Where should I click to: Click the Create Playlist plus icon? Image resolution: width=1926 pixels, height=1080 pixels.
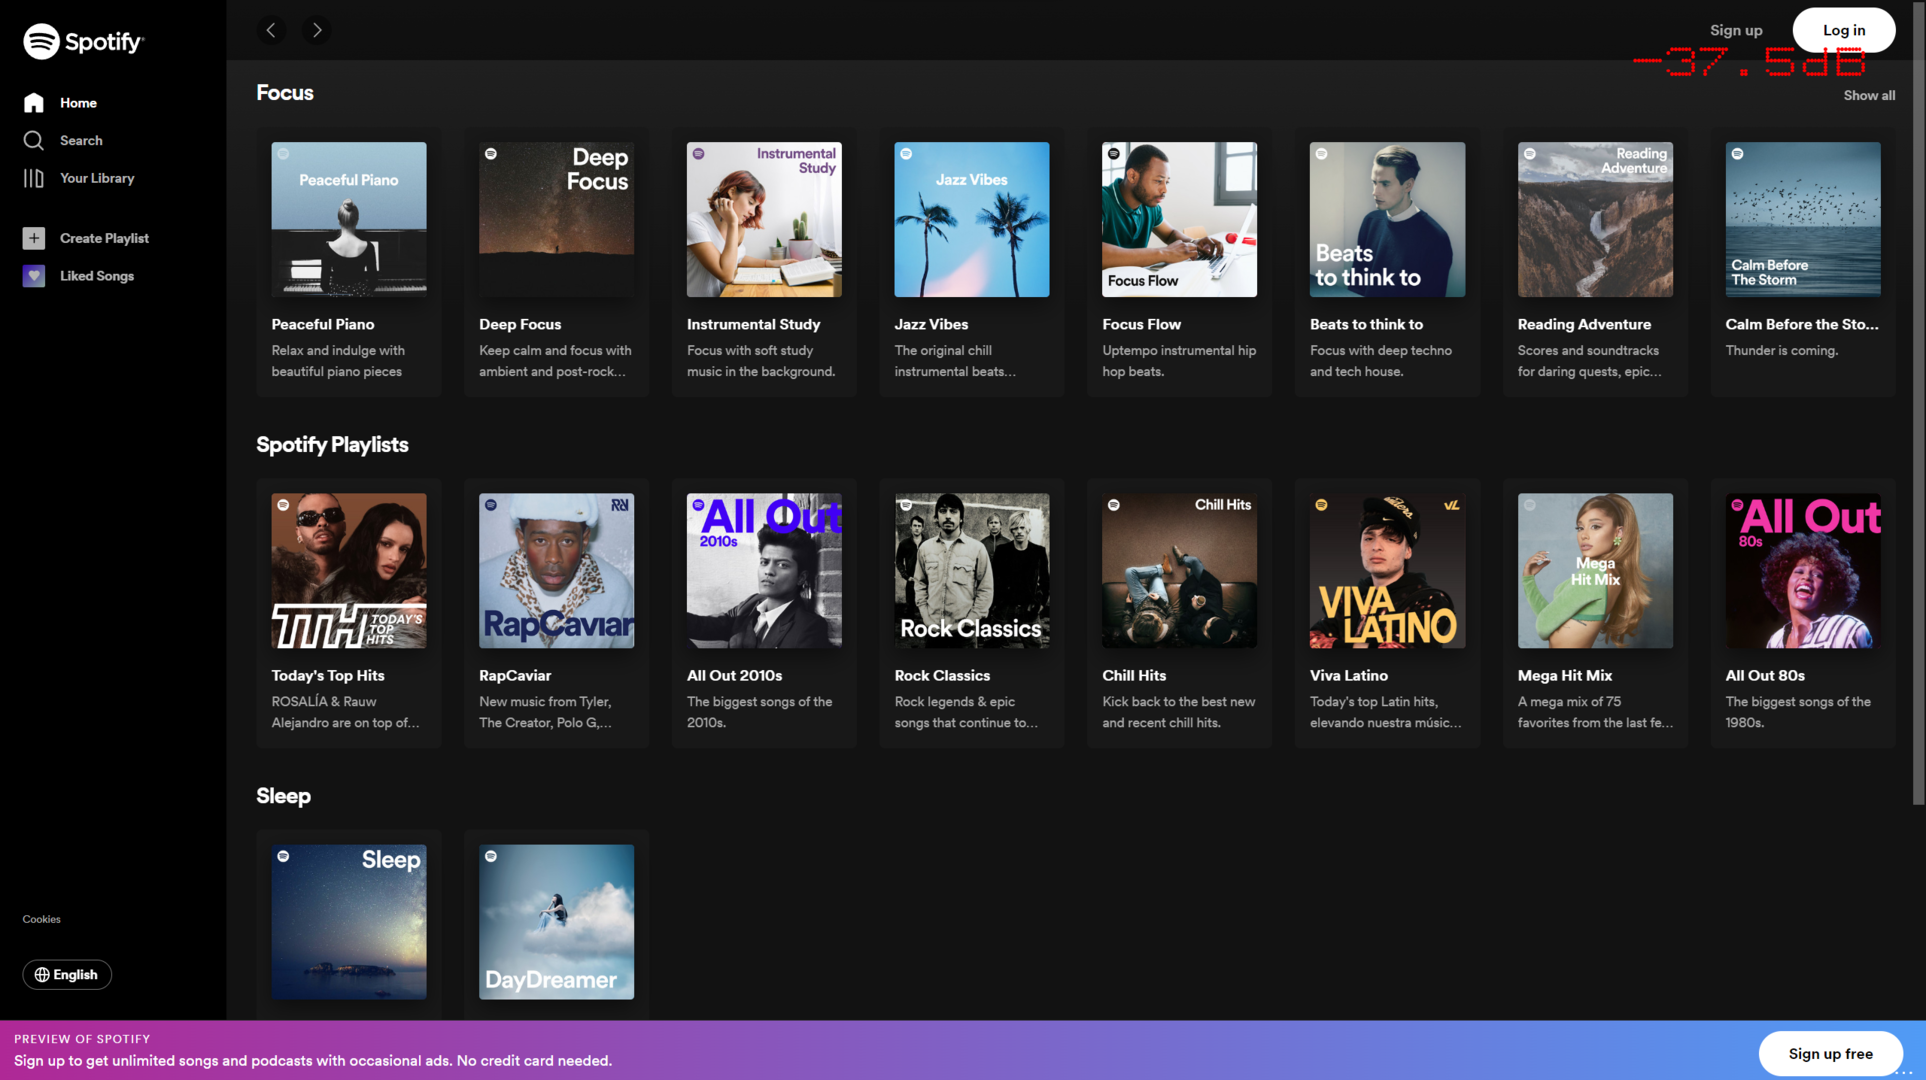[x=34, y=238]
